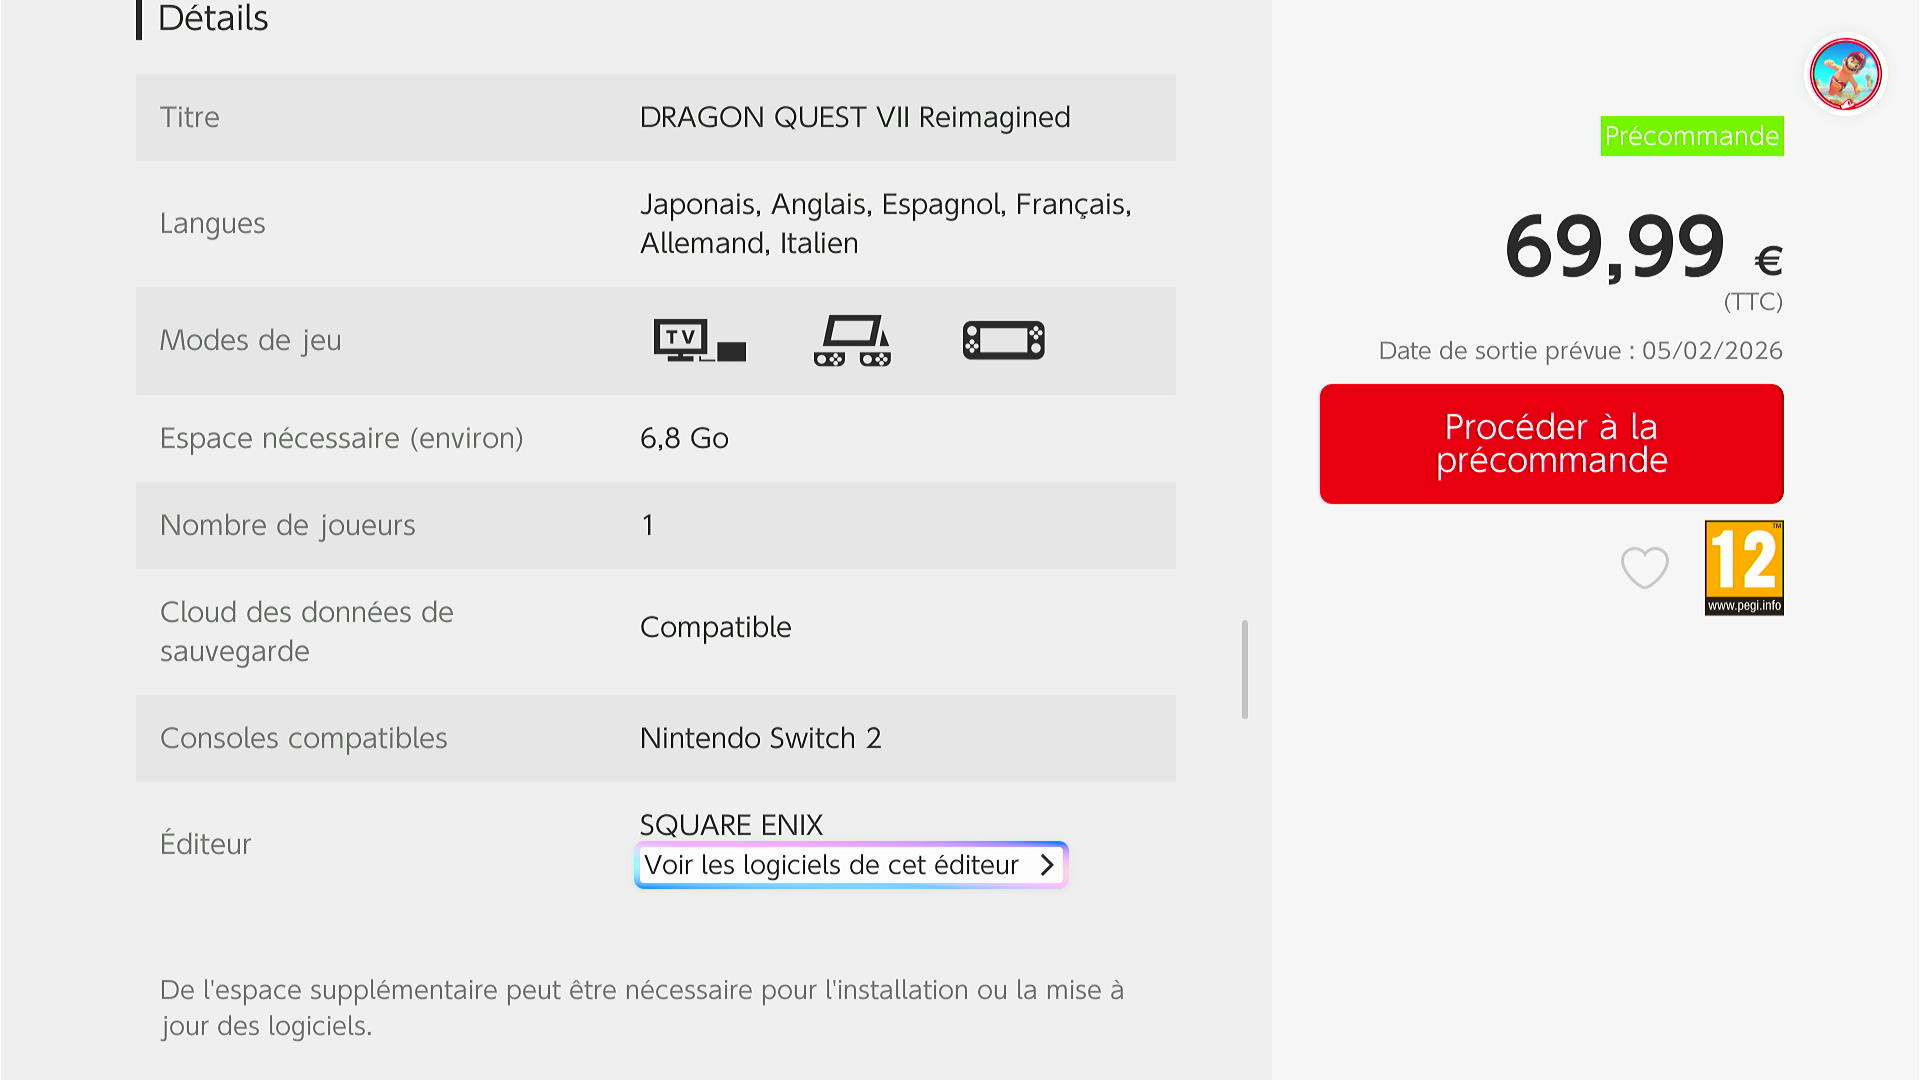Click the green Précommande label
The width and height of the screenshot is (1920, 1080).
1691,136
